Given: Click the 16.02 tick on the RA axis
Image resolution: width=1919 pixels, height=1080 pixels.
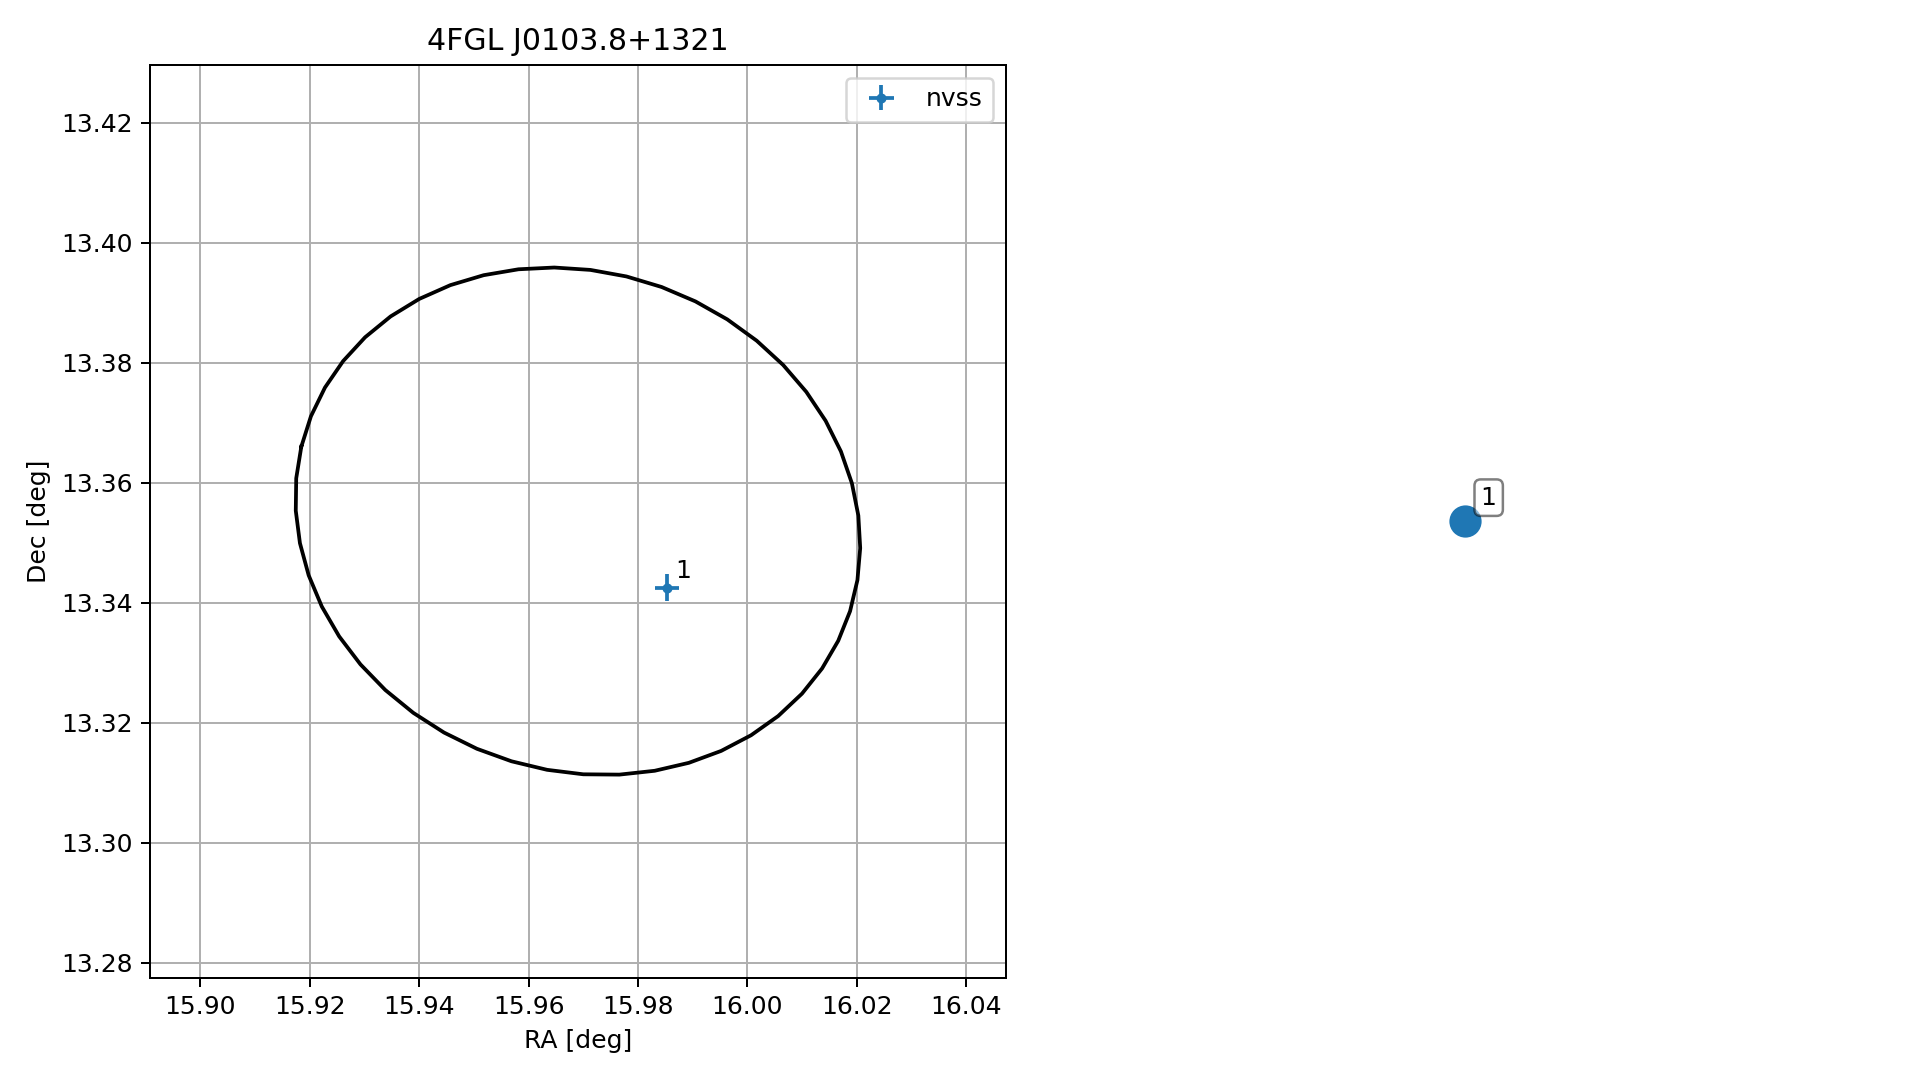Looking at the screenshot, I should 857,1006.
